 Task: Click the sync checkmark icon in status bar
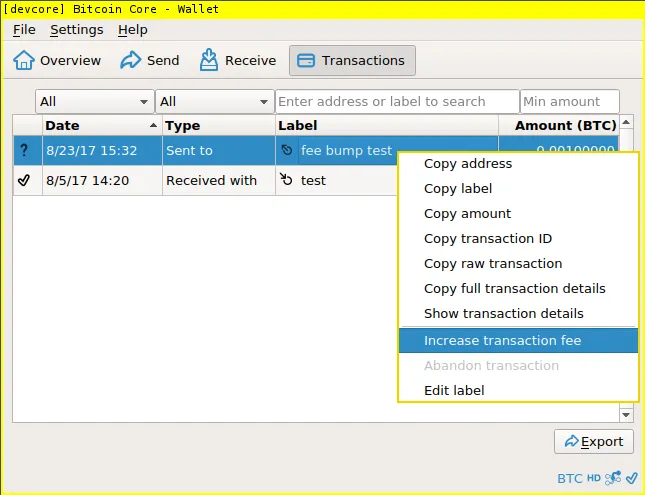631,478
